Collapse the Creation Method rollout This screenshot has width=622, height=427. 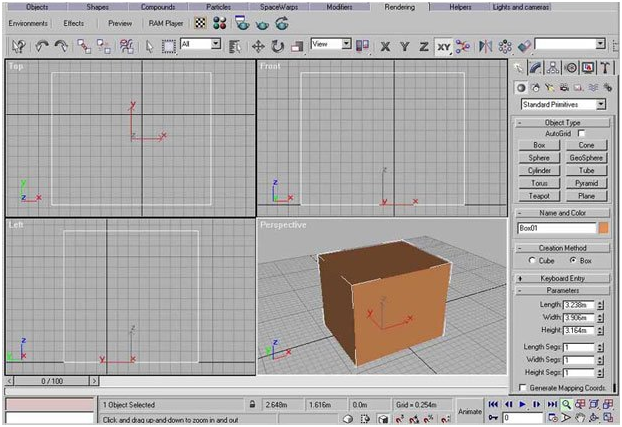pyautogui.click(x=562, y=248)
